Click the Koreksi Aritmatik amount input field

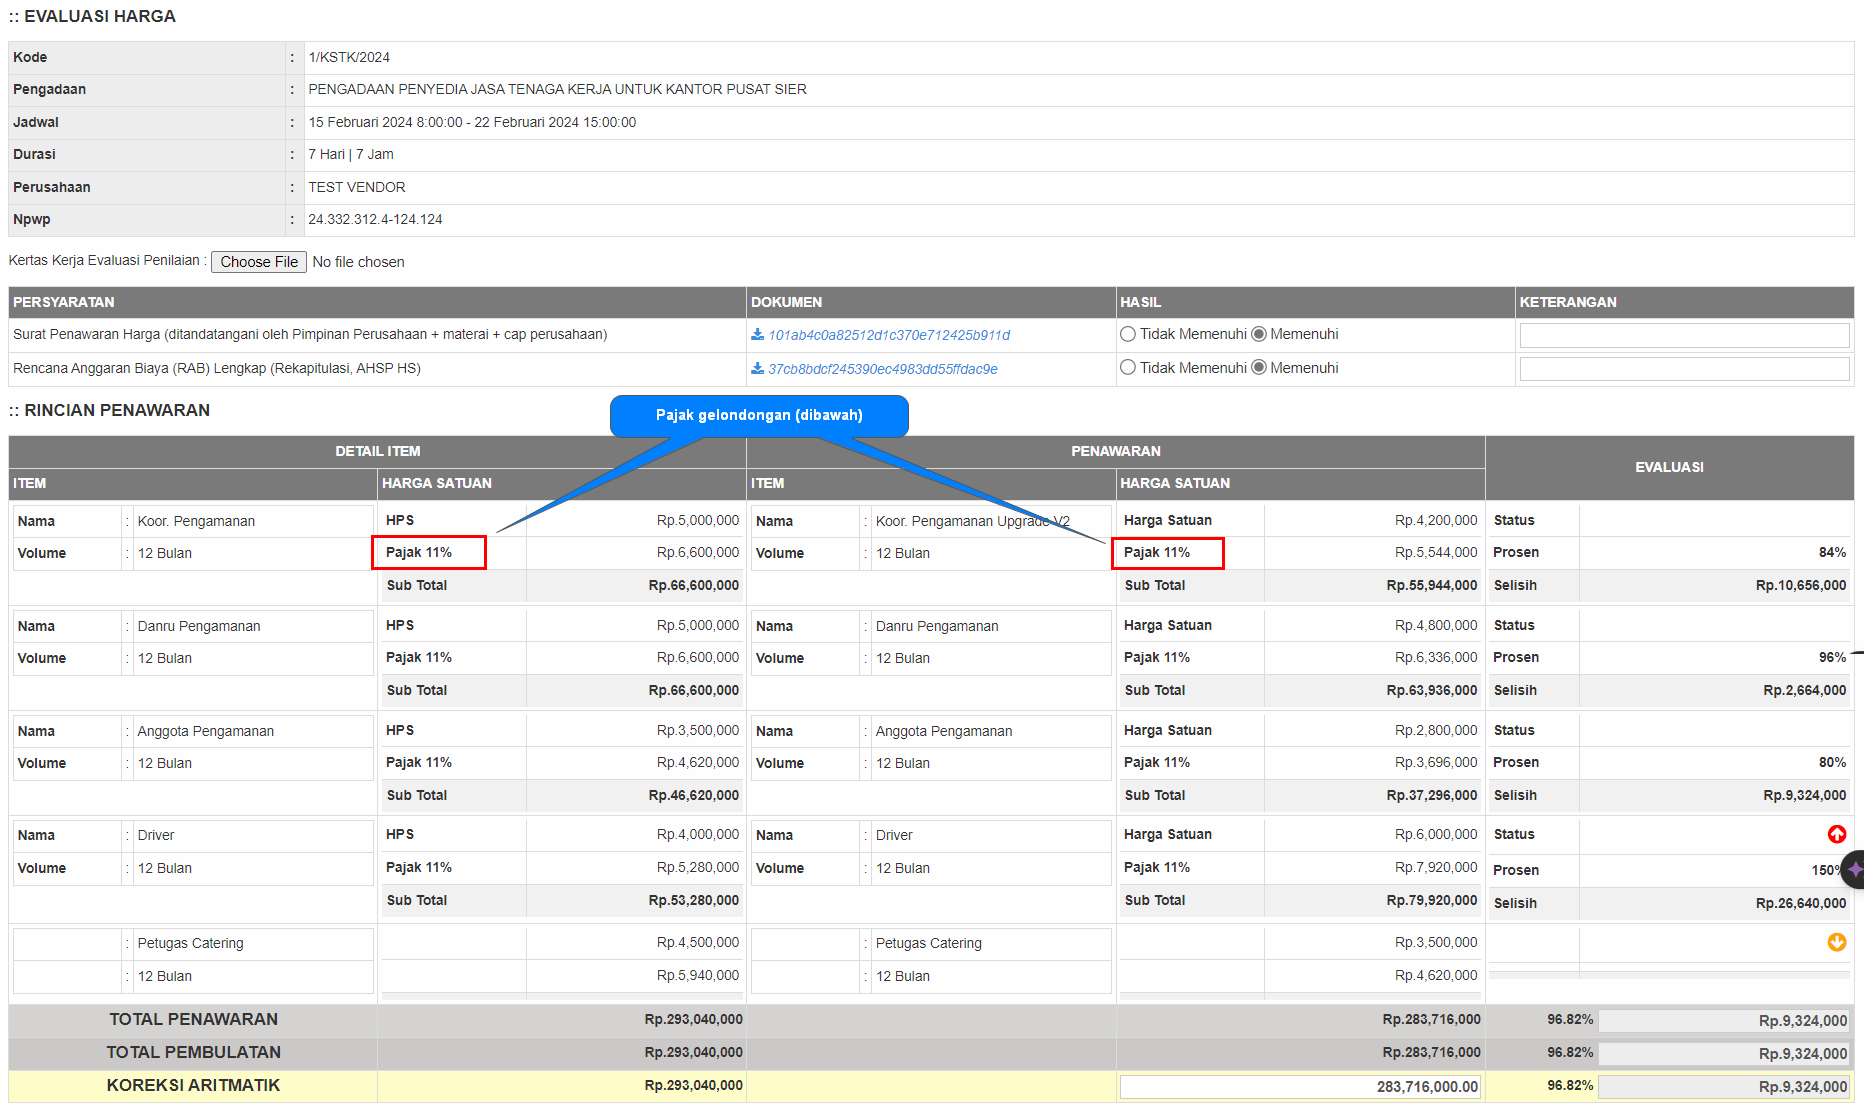point(1300,1086)
